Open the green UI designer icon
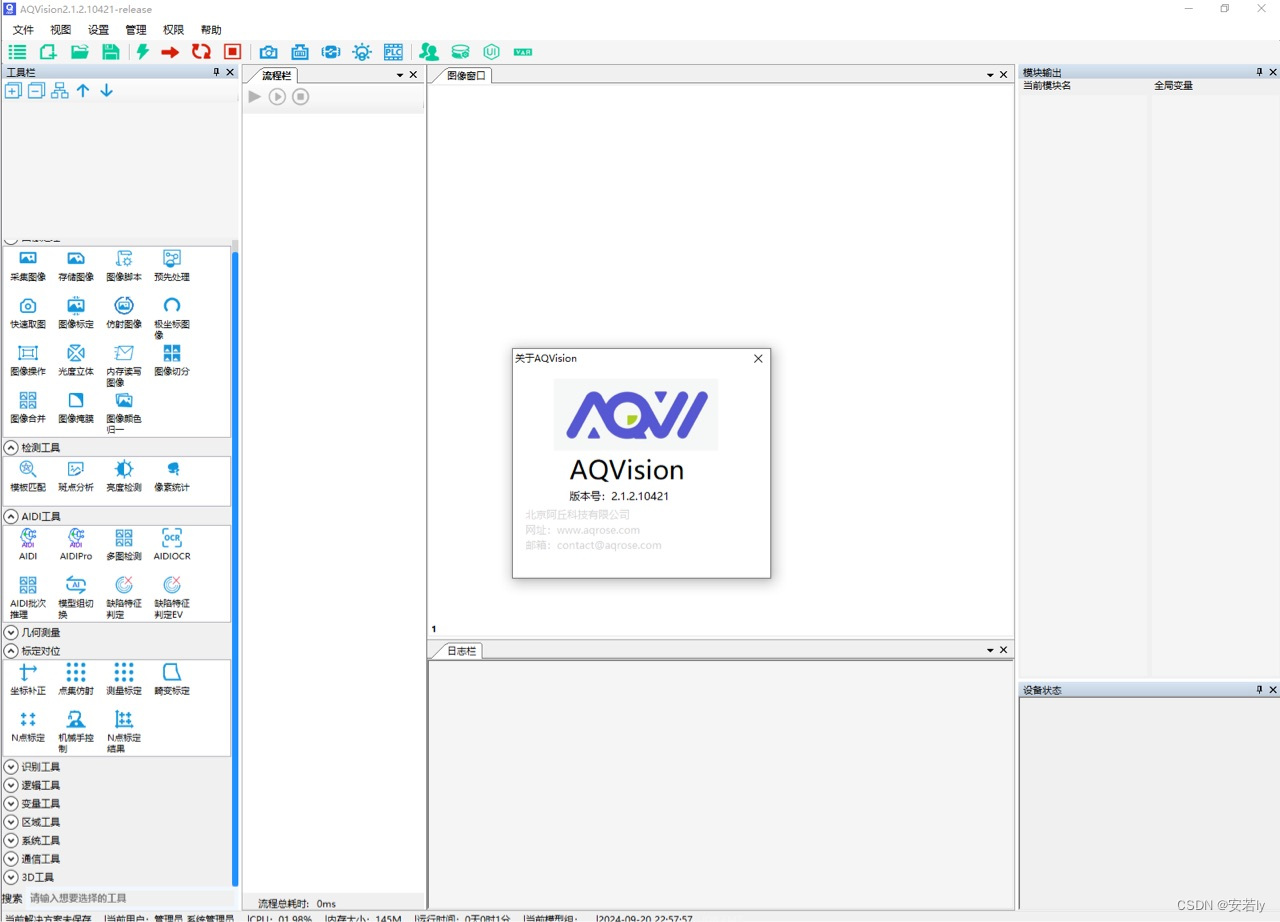The width and height of the screenshot is (1280, 922). (491, 52)
